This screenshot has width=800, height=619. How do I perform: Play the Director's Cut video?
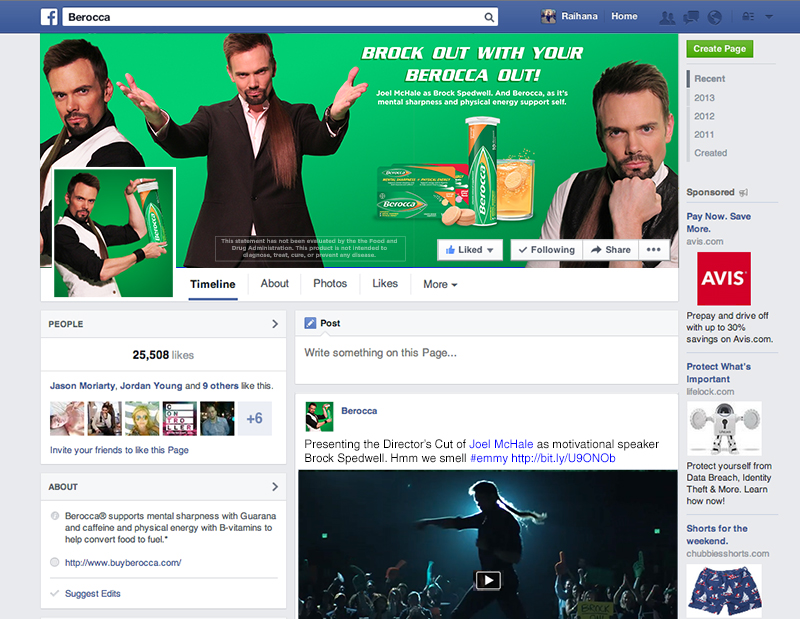pyautogui.click(x=488, y=580)
